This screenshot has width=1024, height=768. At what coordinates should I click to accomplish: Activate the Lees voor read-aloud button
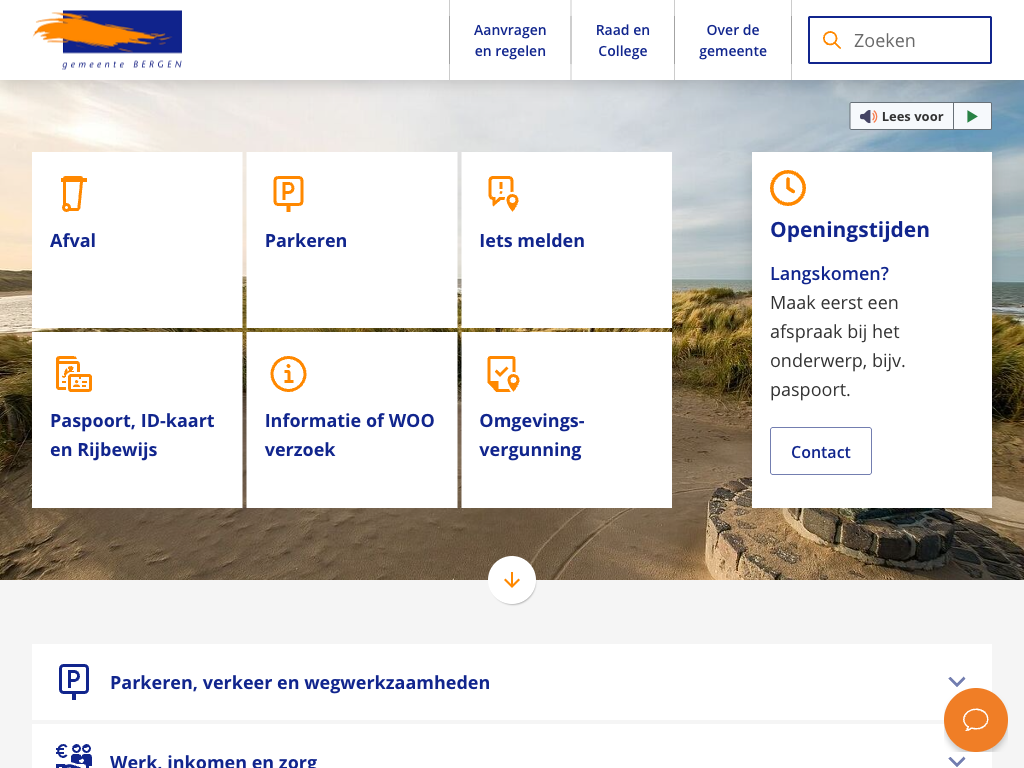[x=901, y=116]
